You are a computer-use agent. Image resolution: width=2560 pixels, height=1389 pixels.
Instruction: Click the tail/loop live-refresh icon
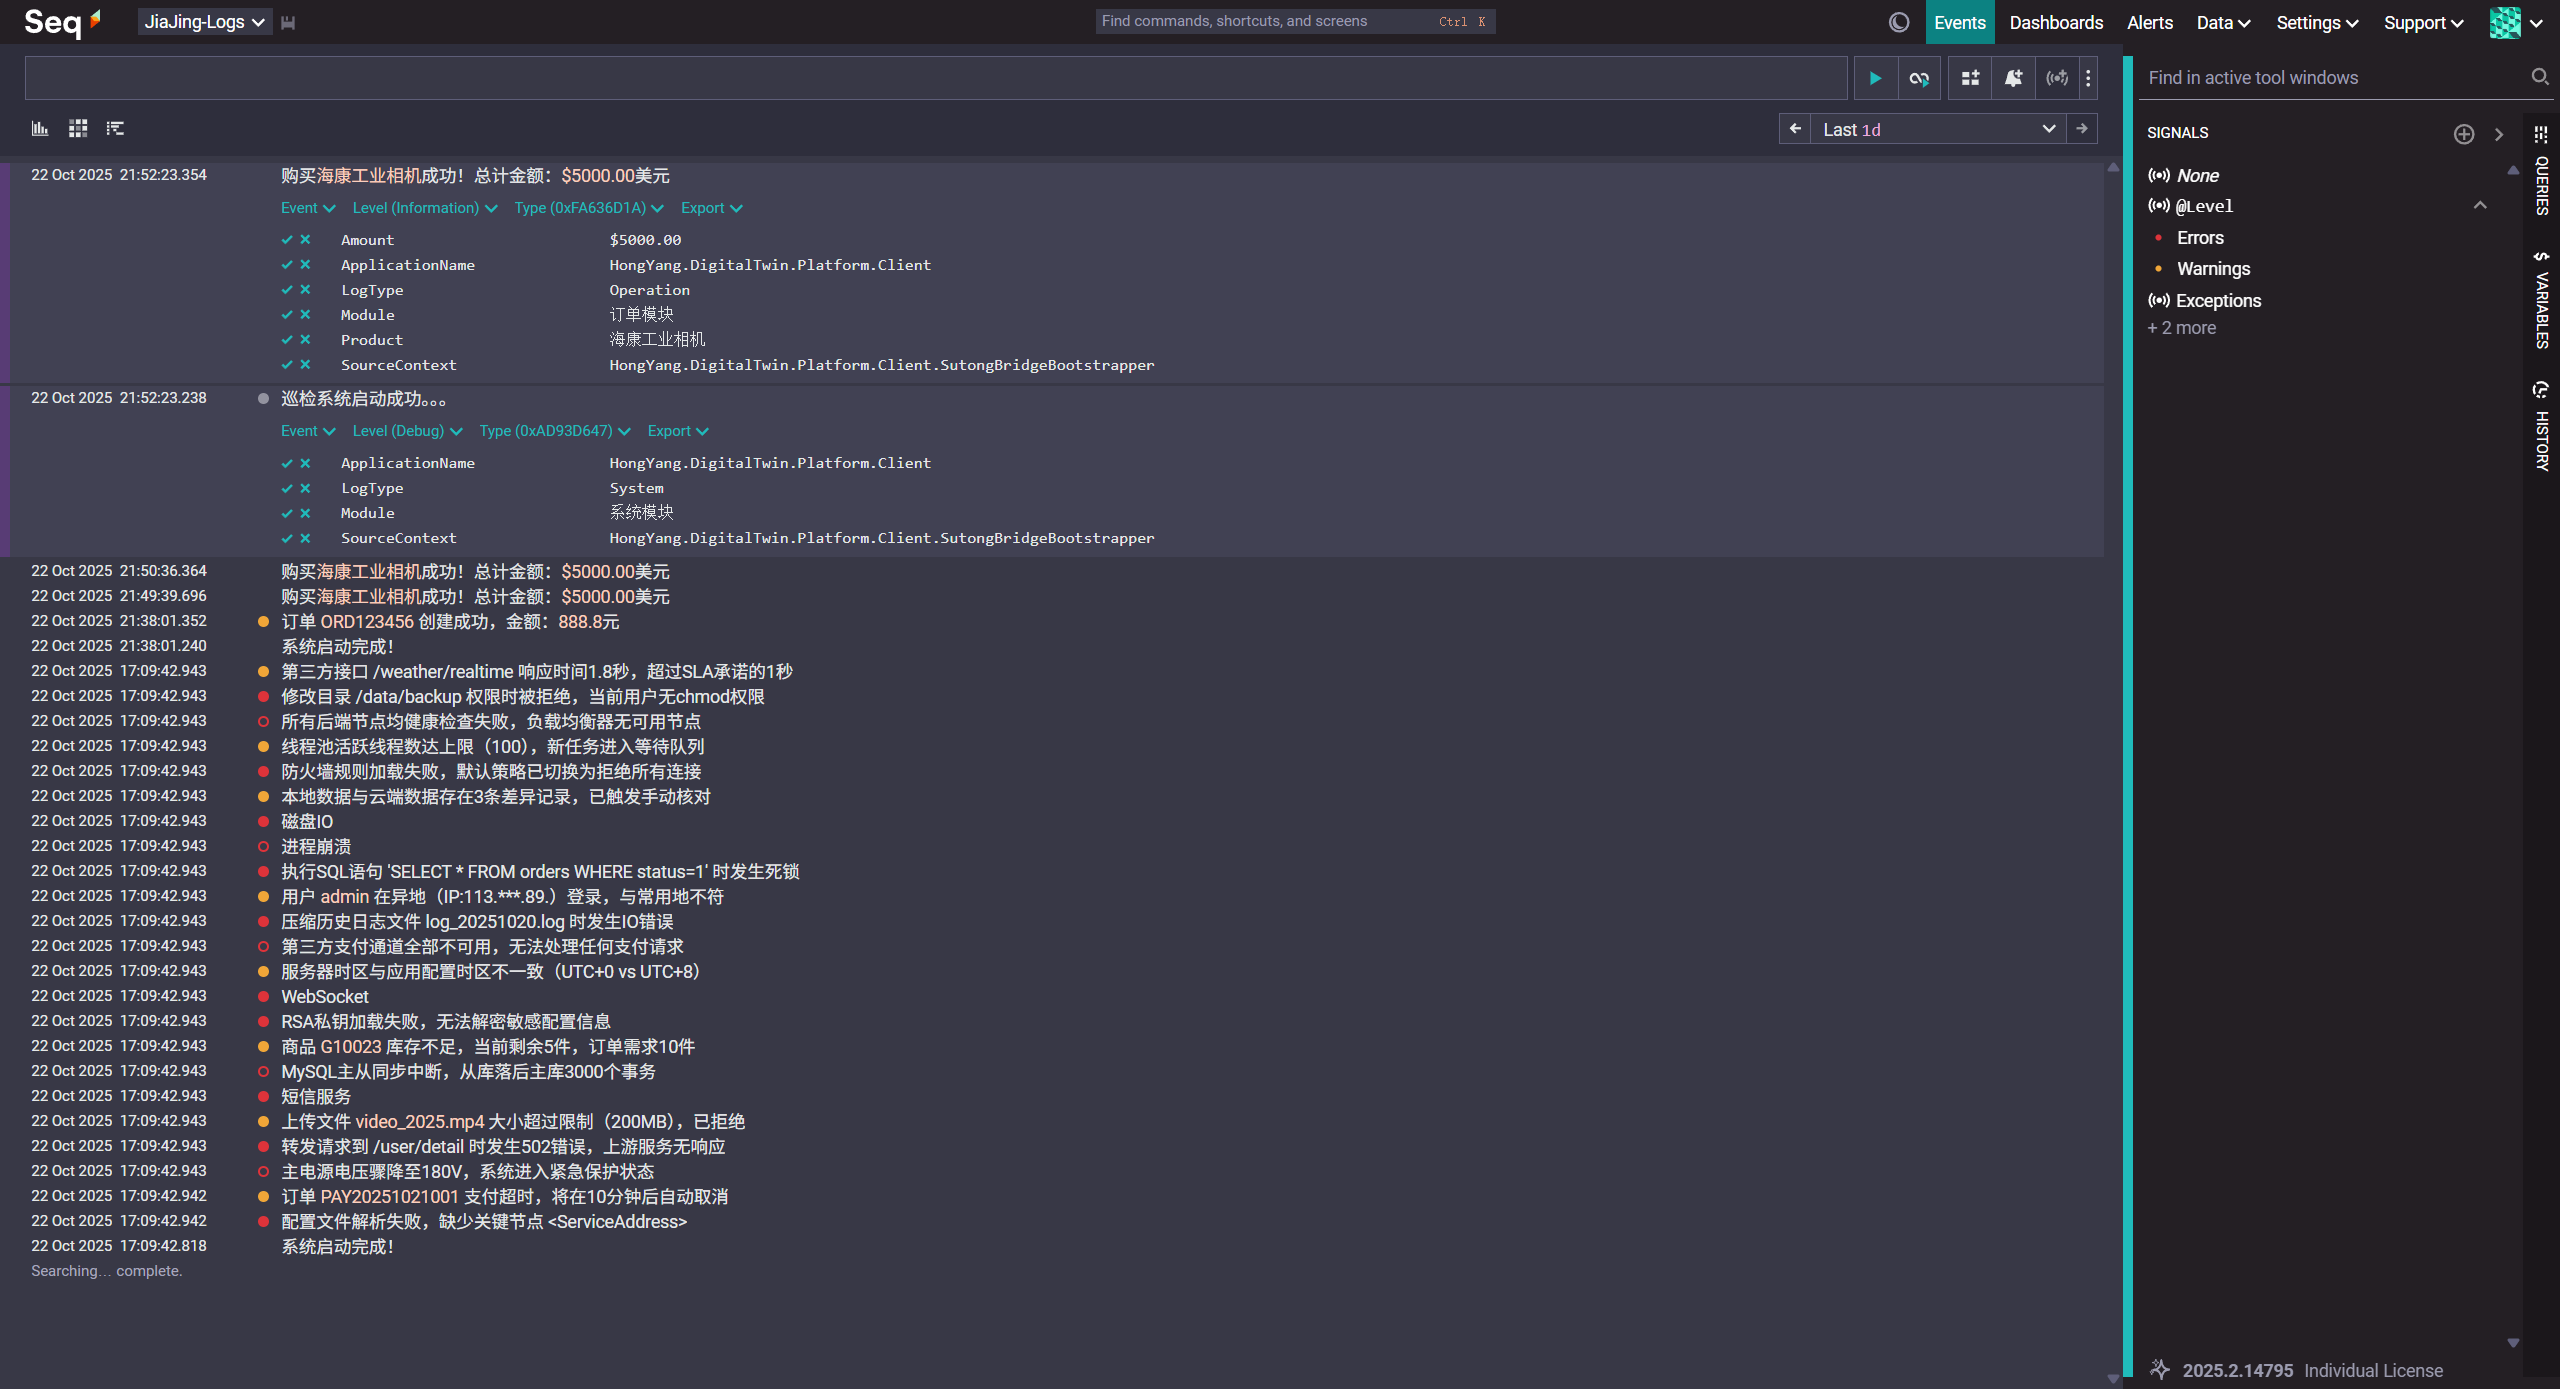click(x=1919, y=78)
